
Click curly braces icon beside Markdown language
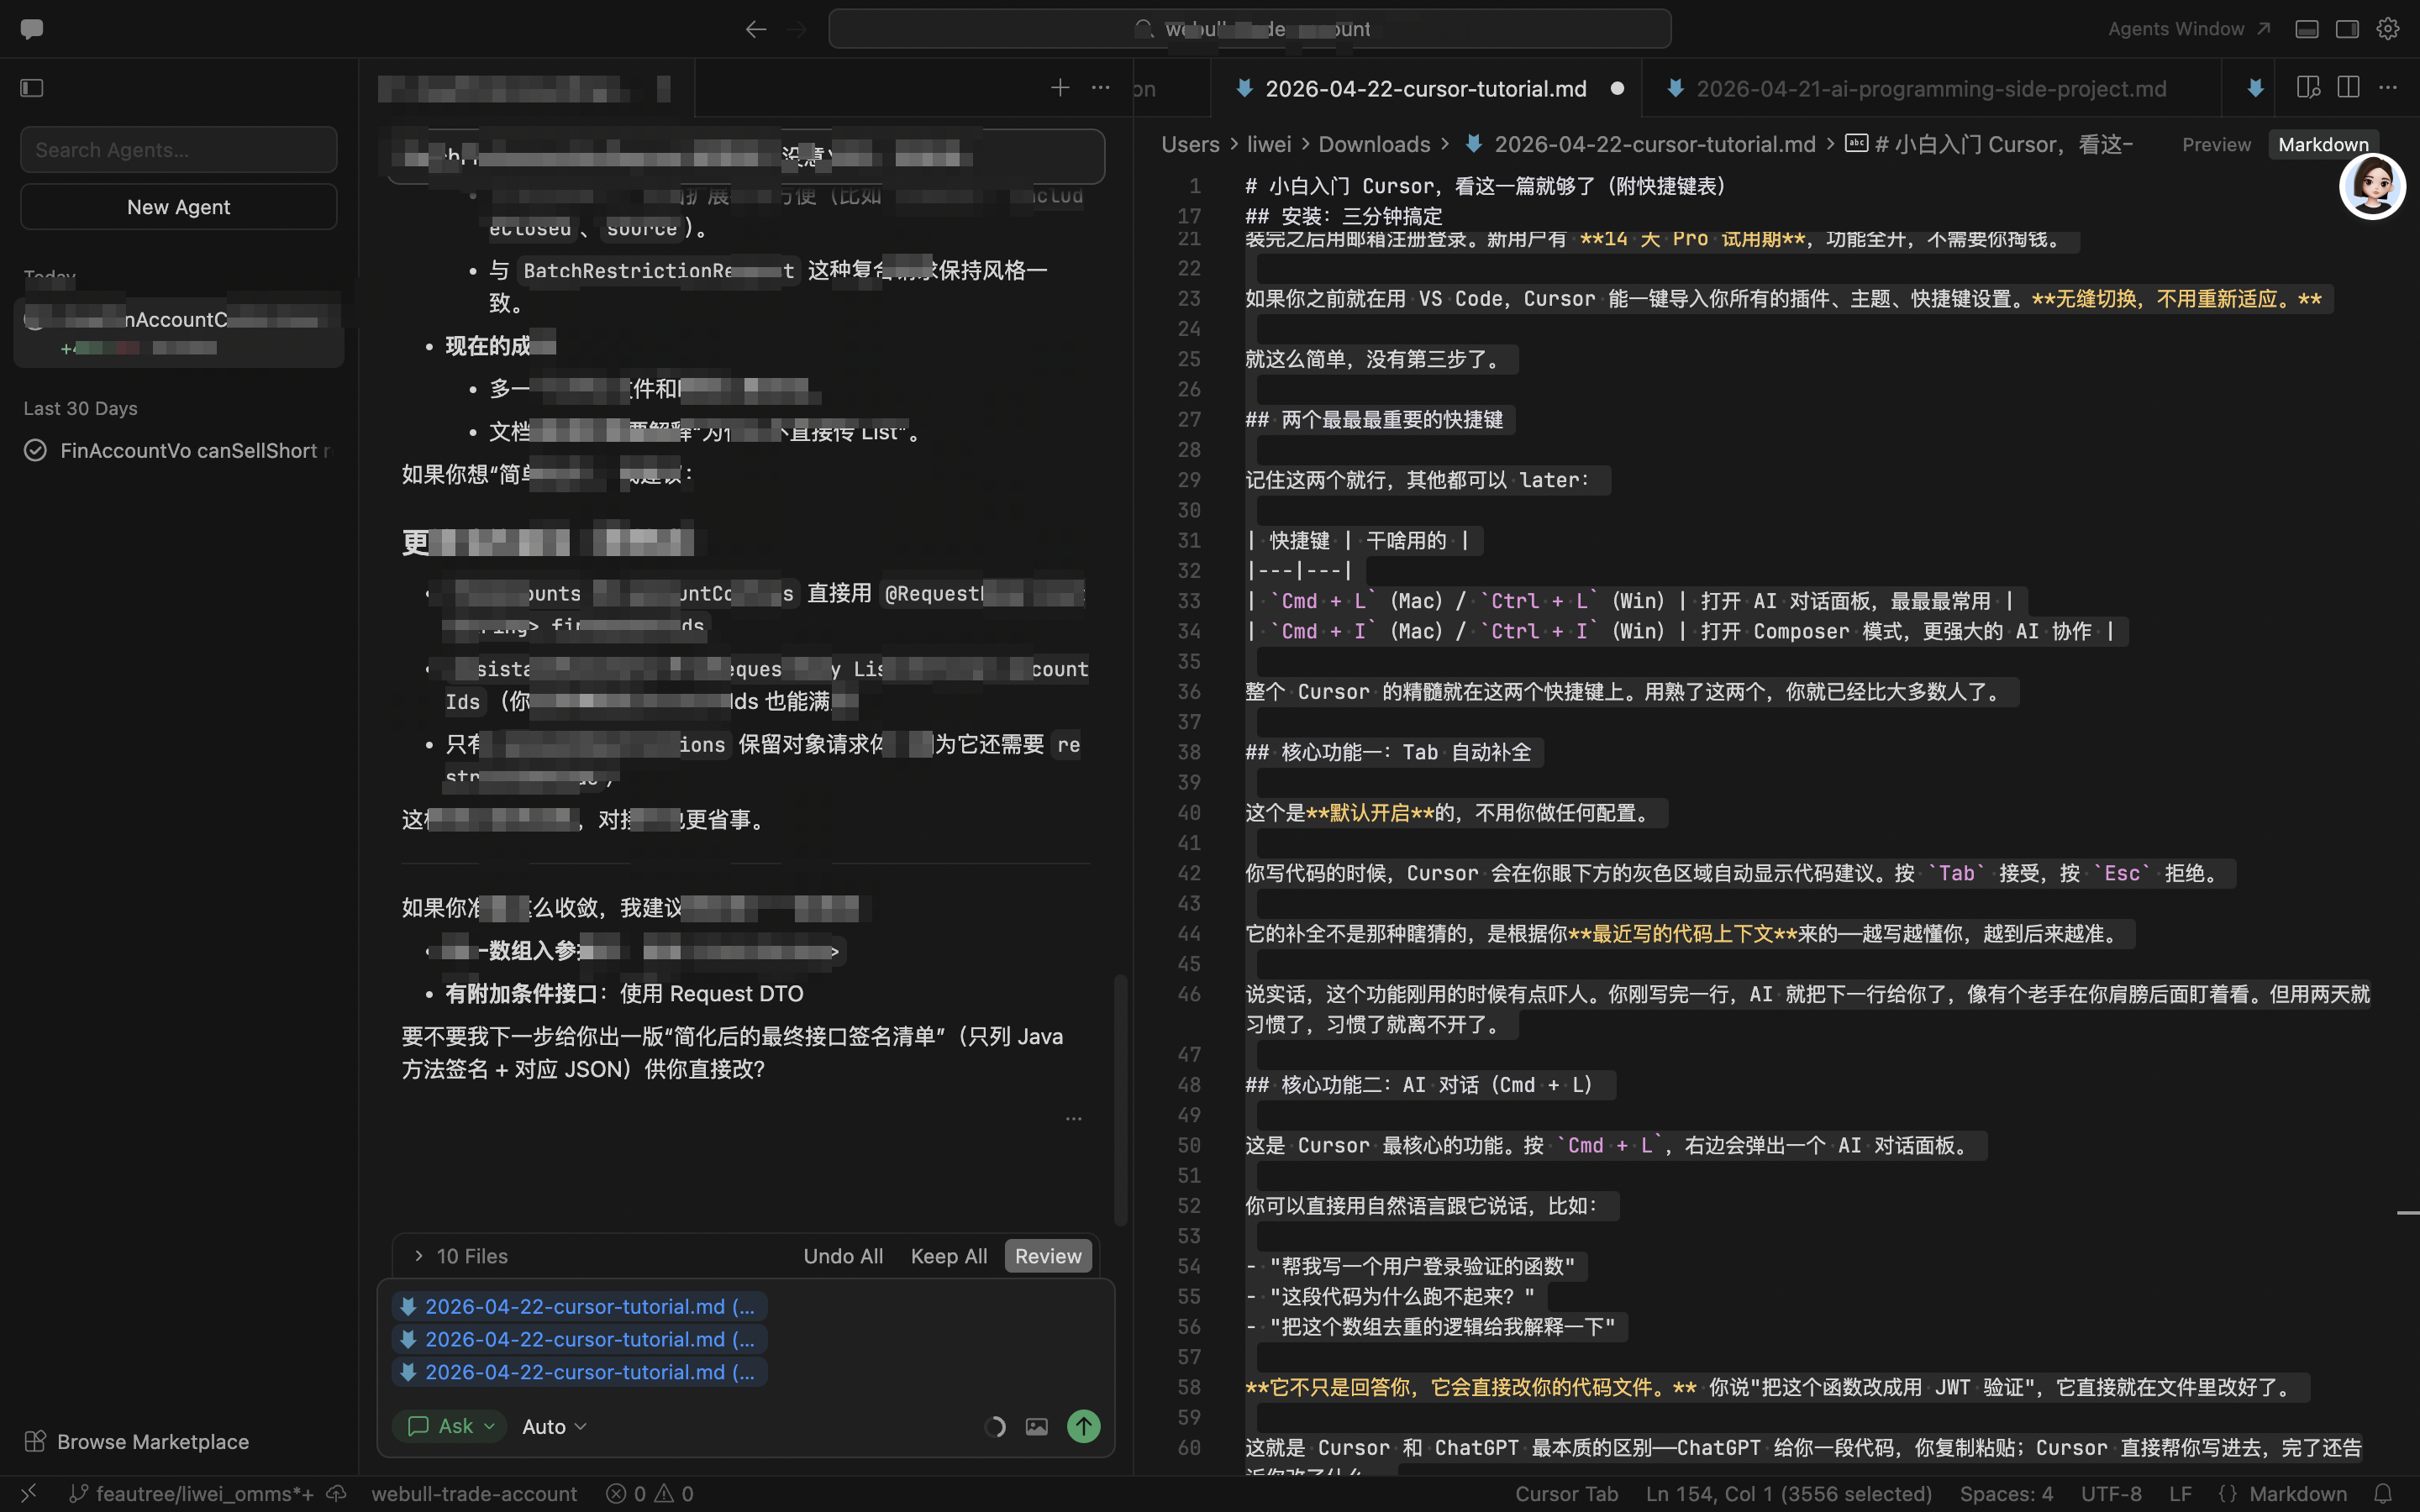2228,1494
